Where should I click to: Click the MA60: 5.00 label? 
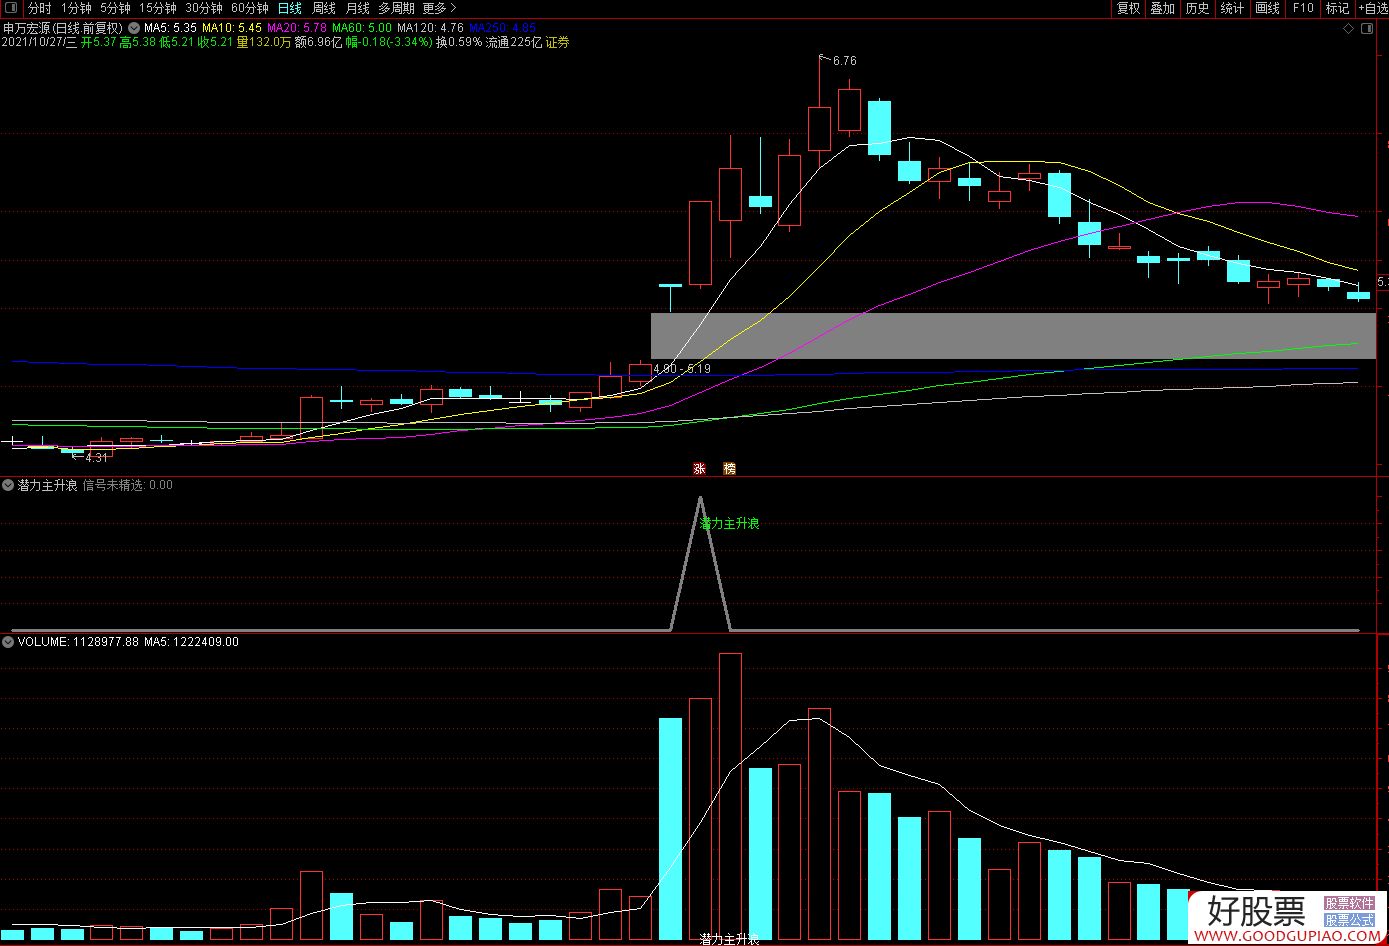362,28
